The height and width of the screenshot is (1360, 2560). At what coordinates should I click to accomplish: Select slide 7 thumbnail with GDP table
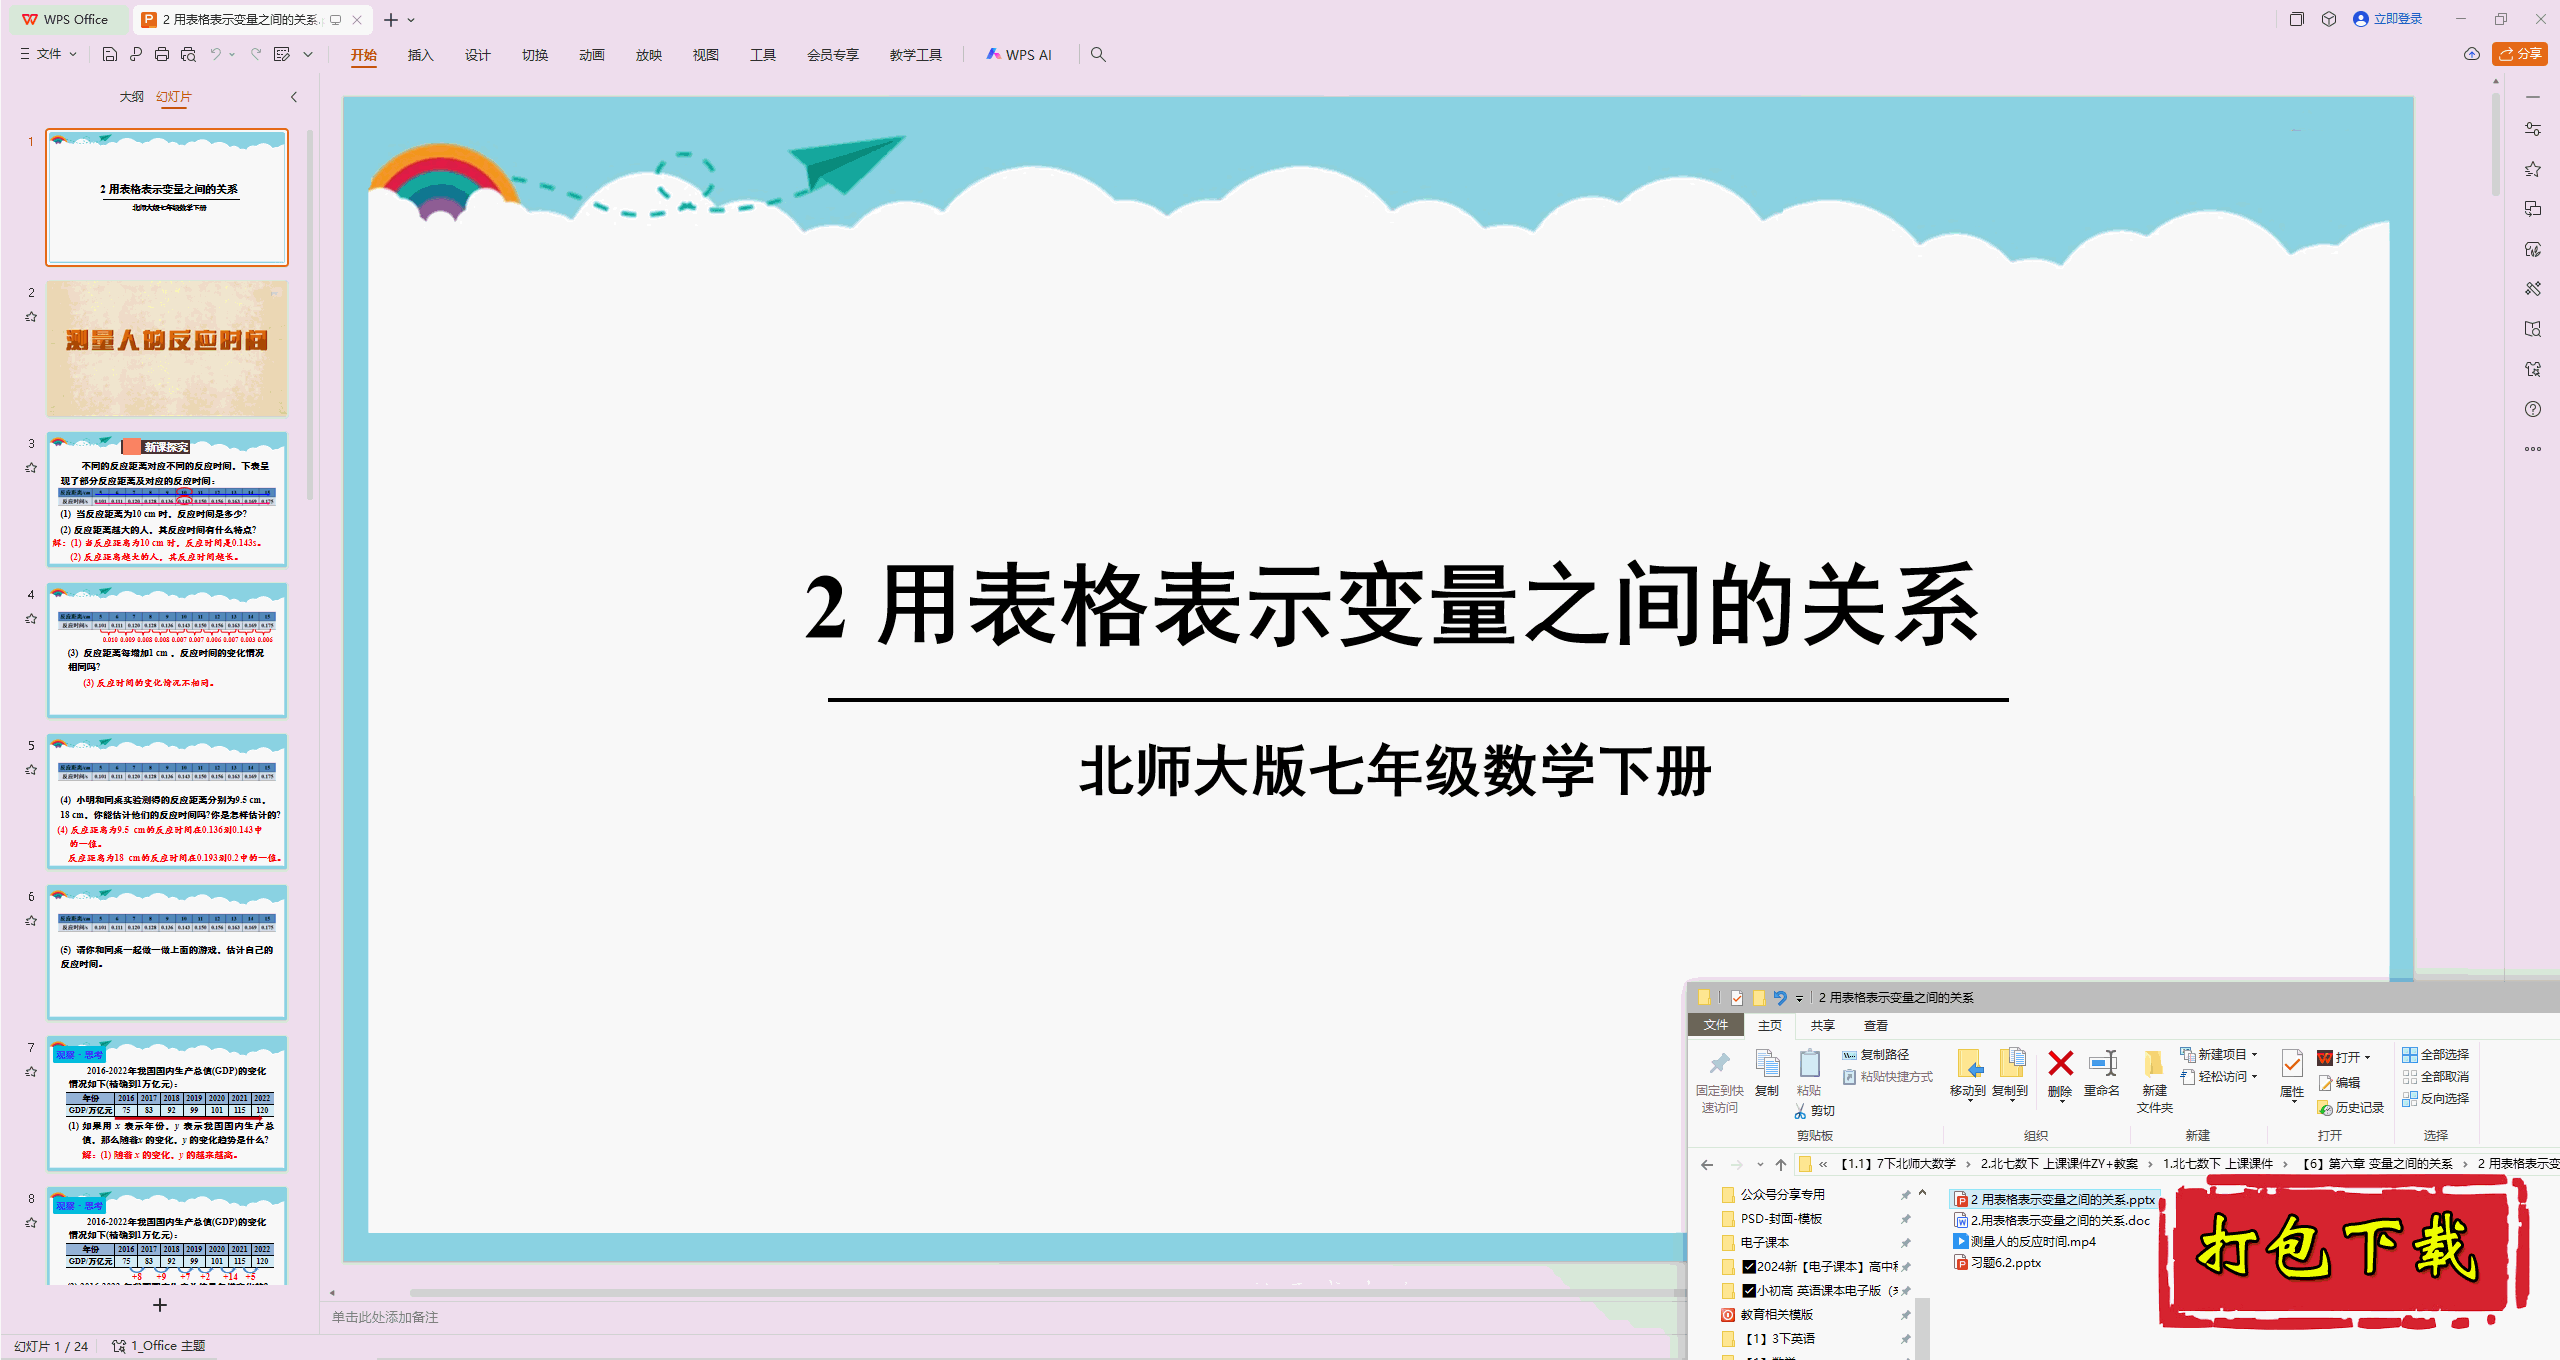click(167, 1103)
